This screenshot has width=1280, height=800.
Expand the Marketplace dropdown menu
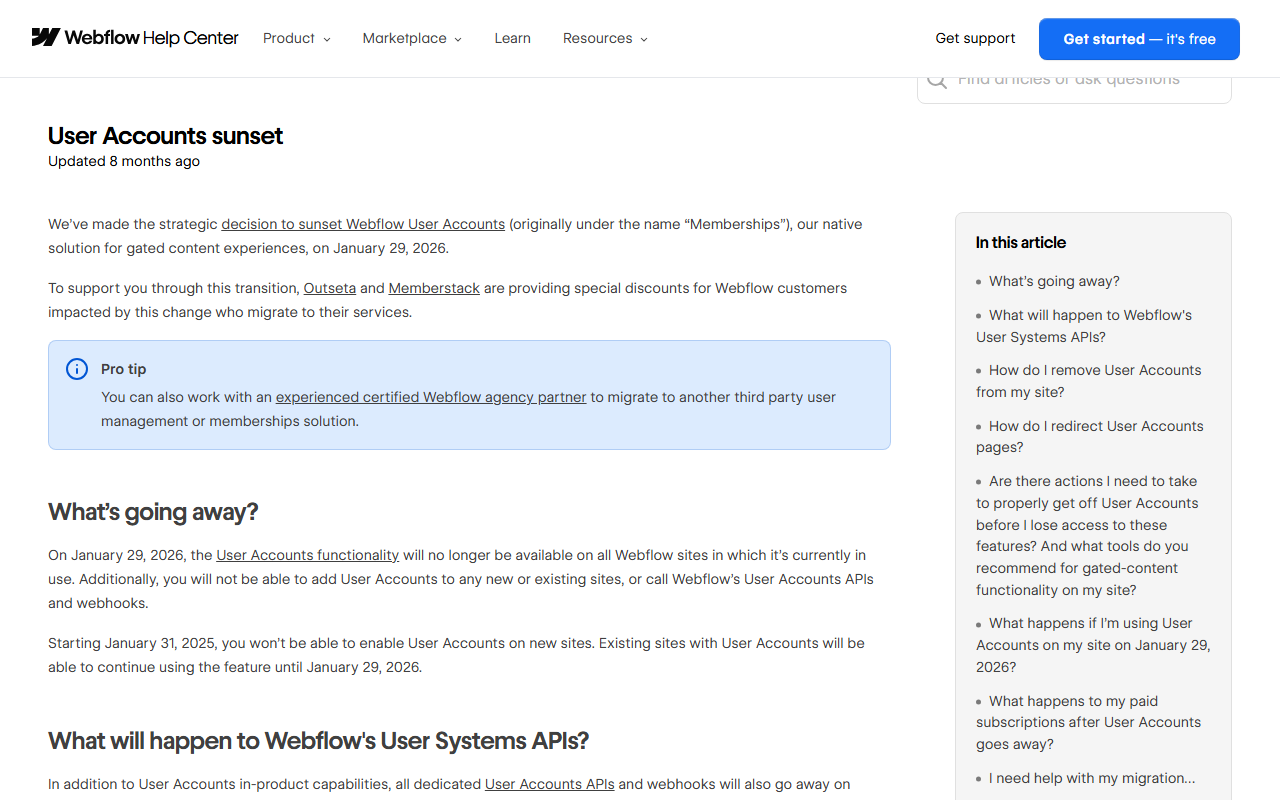[412, 38]
